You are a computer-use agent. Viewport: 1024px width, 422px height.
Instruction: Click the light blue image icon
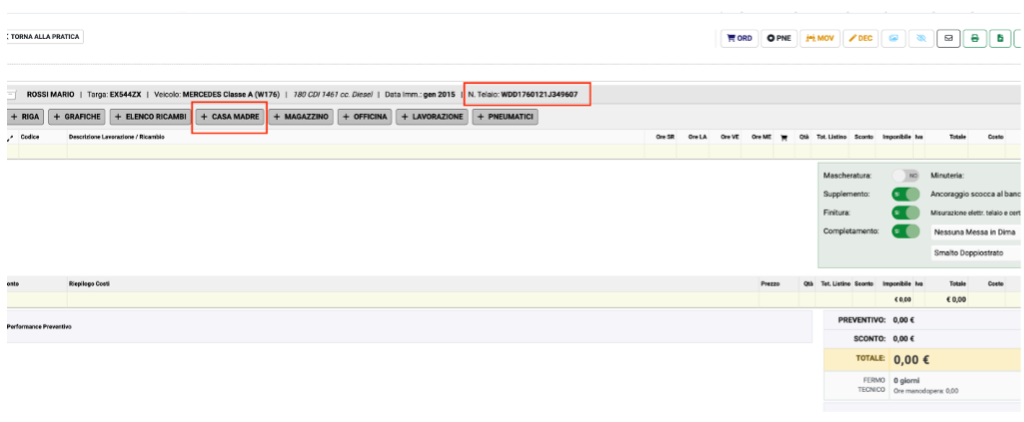point(893,39)
